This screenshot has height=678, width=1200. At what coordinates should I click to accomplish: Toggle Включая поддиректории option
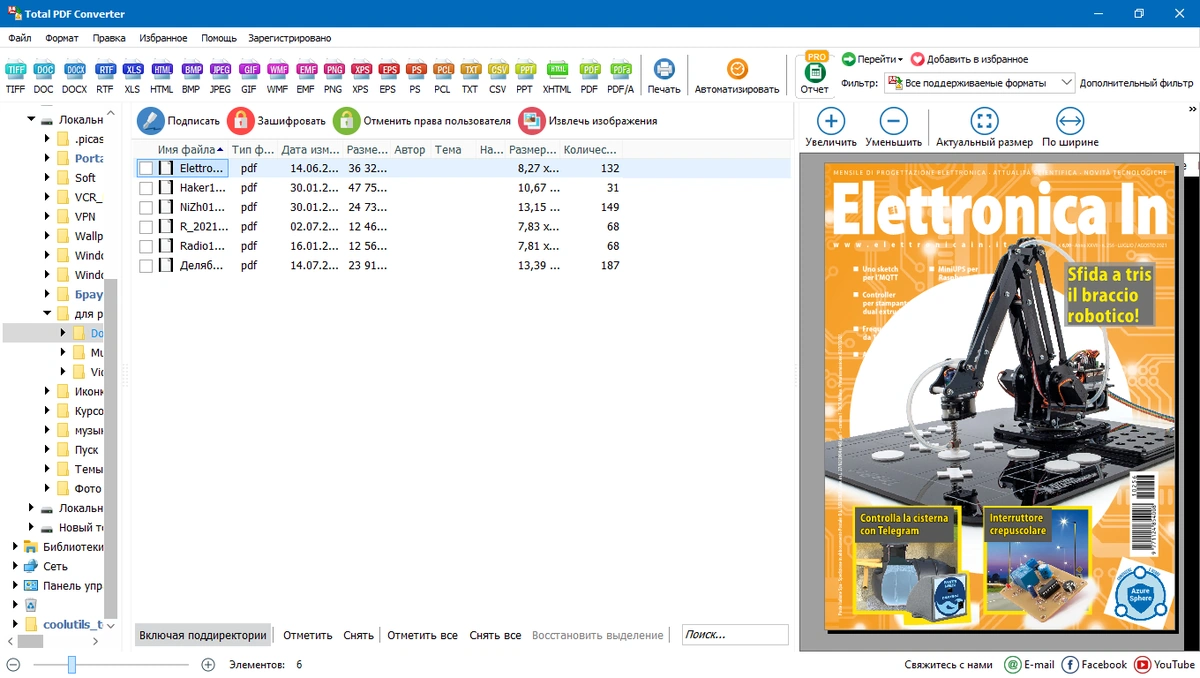tap(203, 635)
